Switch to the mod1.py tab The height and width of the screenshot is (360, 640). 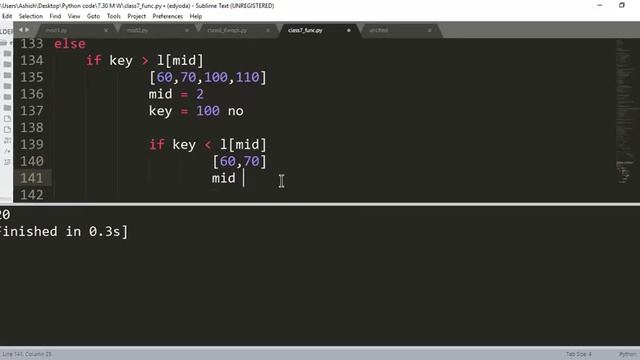tap(56, 30)
